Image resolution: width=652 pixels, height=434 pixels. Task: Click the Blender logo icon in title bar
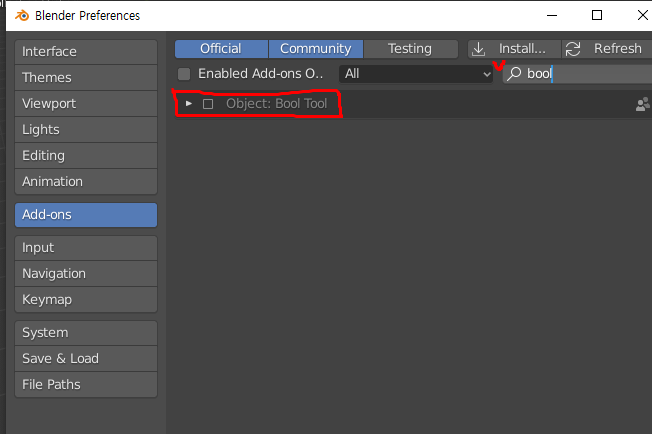point(22,16)
